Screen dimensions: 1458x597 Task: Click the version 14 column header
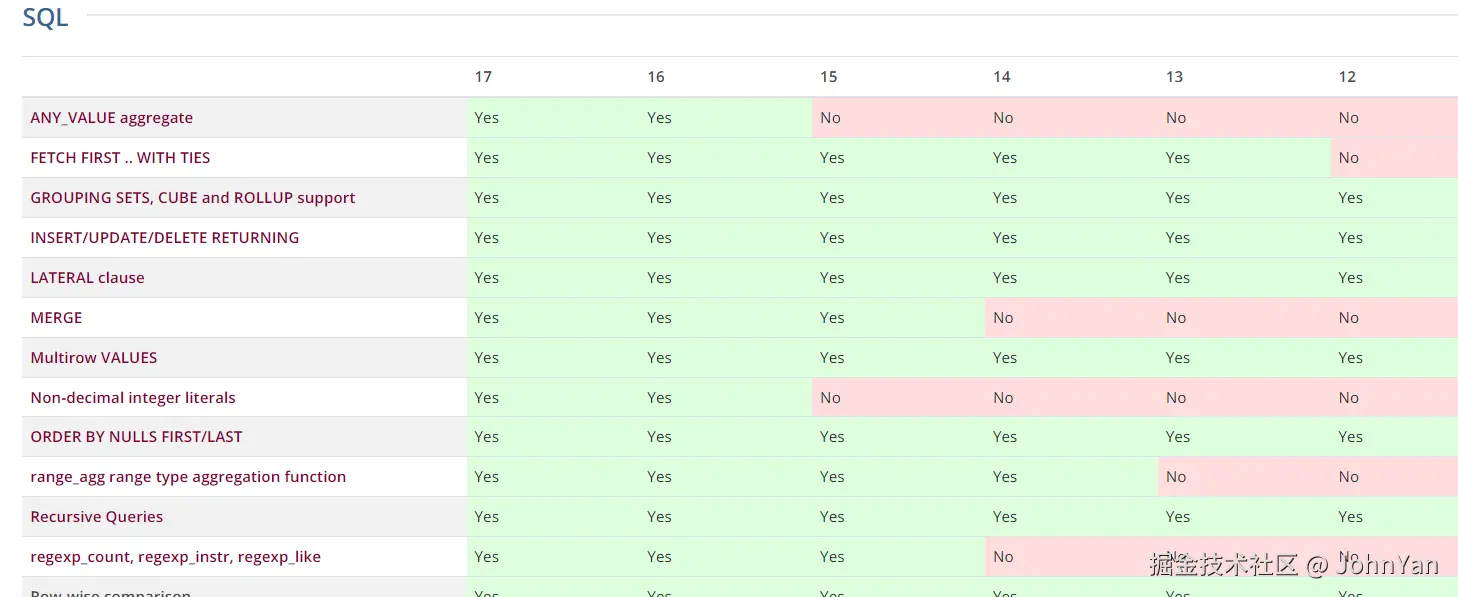1001,77
